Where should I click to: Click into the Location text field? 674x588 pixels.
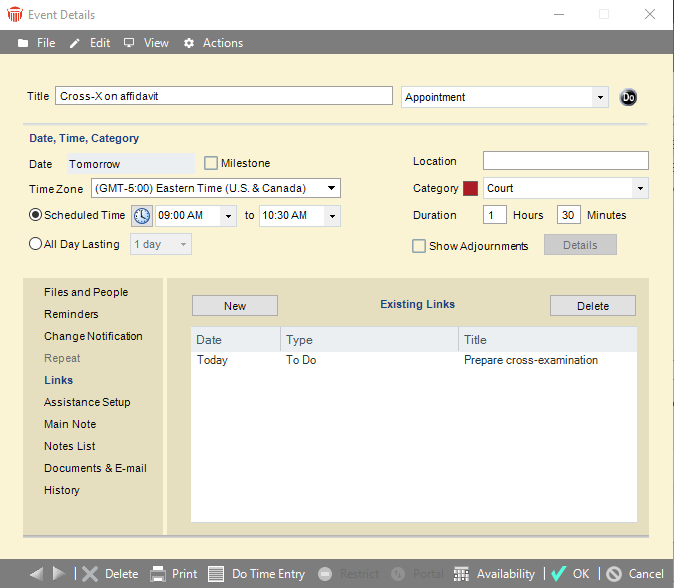[x=565, y=161]
